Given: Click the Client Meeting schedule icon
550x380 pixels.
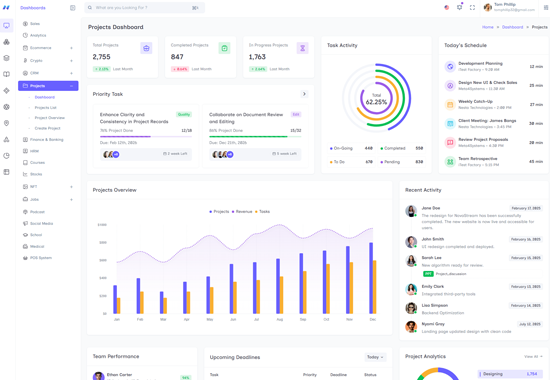Looking at the screenshot, I should tap(450, 124).
